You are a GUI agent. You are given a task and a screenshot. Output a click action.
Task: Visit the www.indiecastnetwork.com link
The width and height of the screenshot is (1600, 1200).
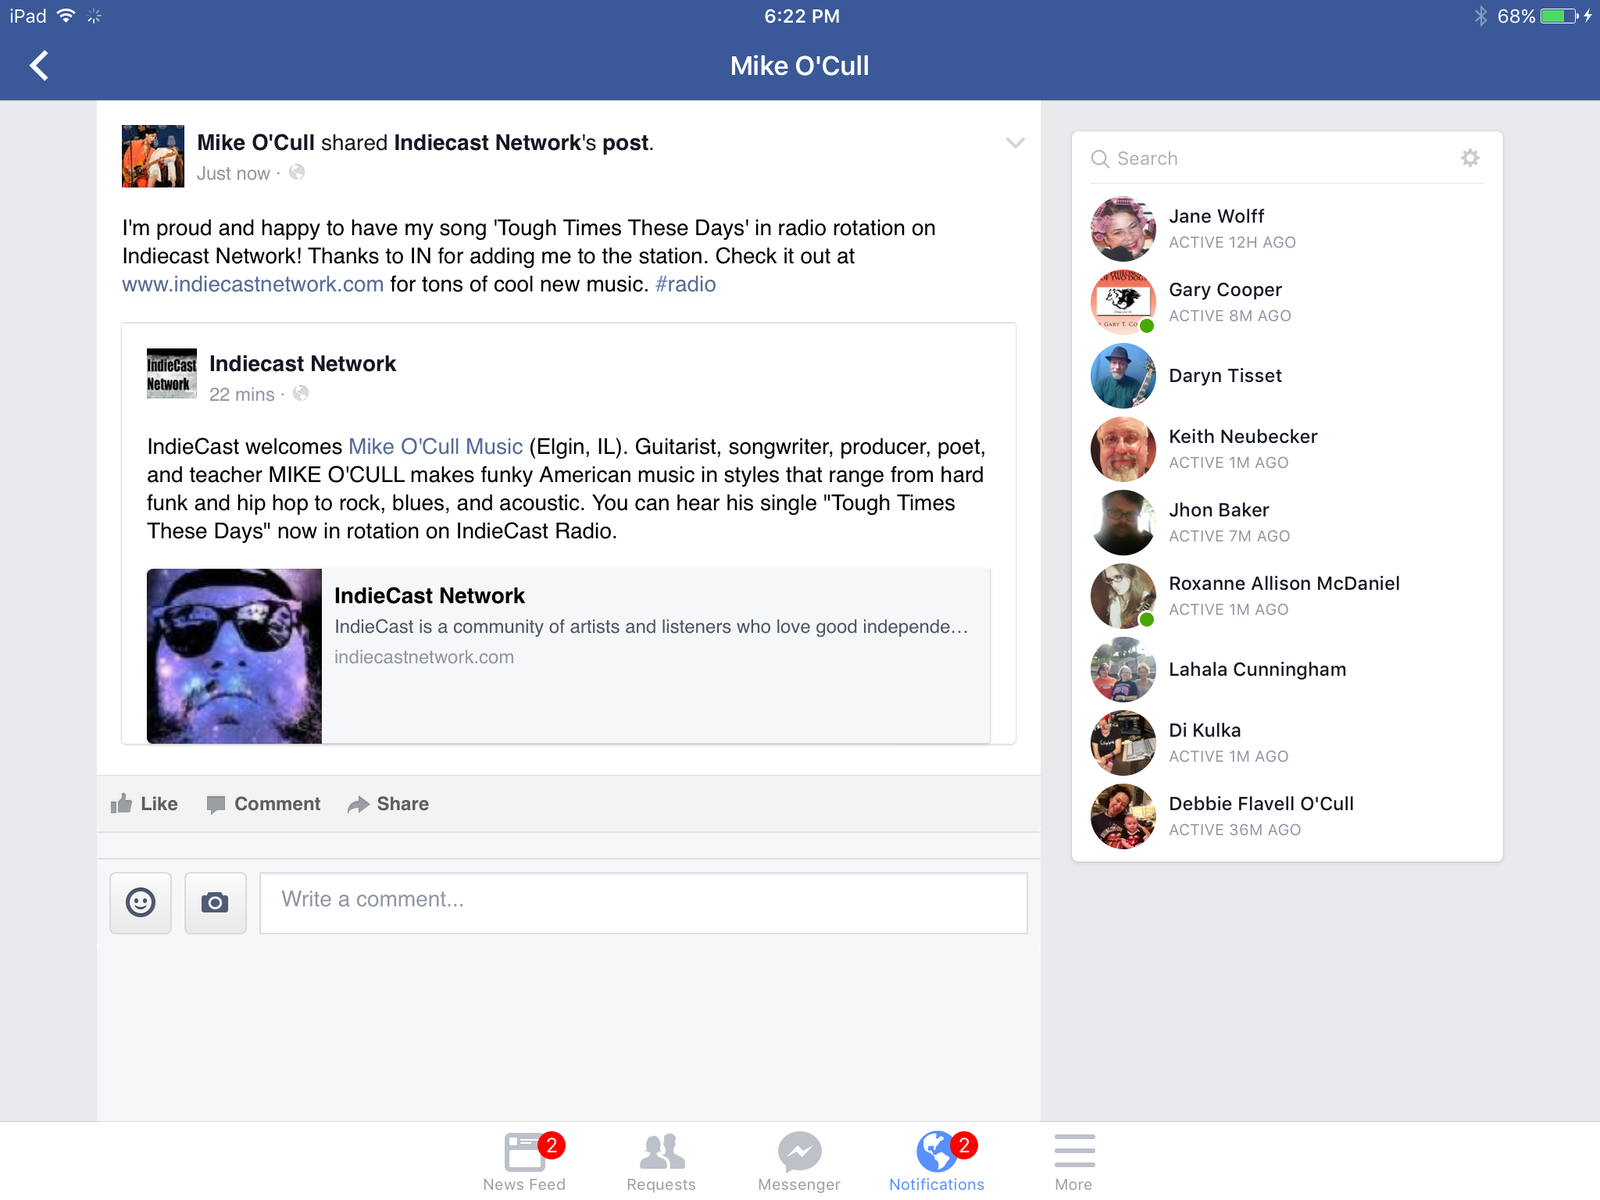pyautogui.click(x=253, y=284)
